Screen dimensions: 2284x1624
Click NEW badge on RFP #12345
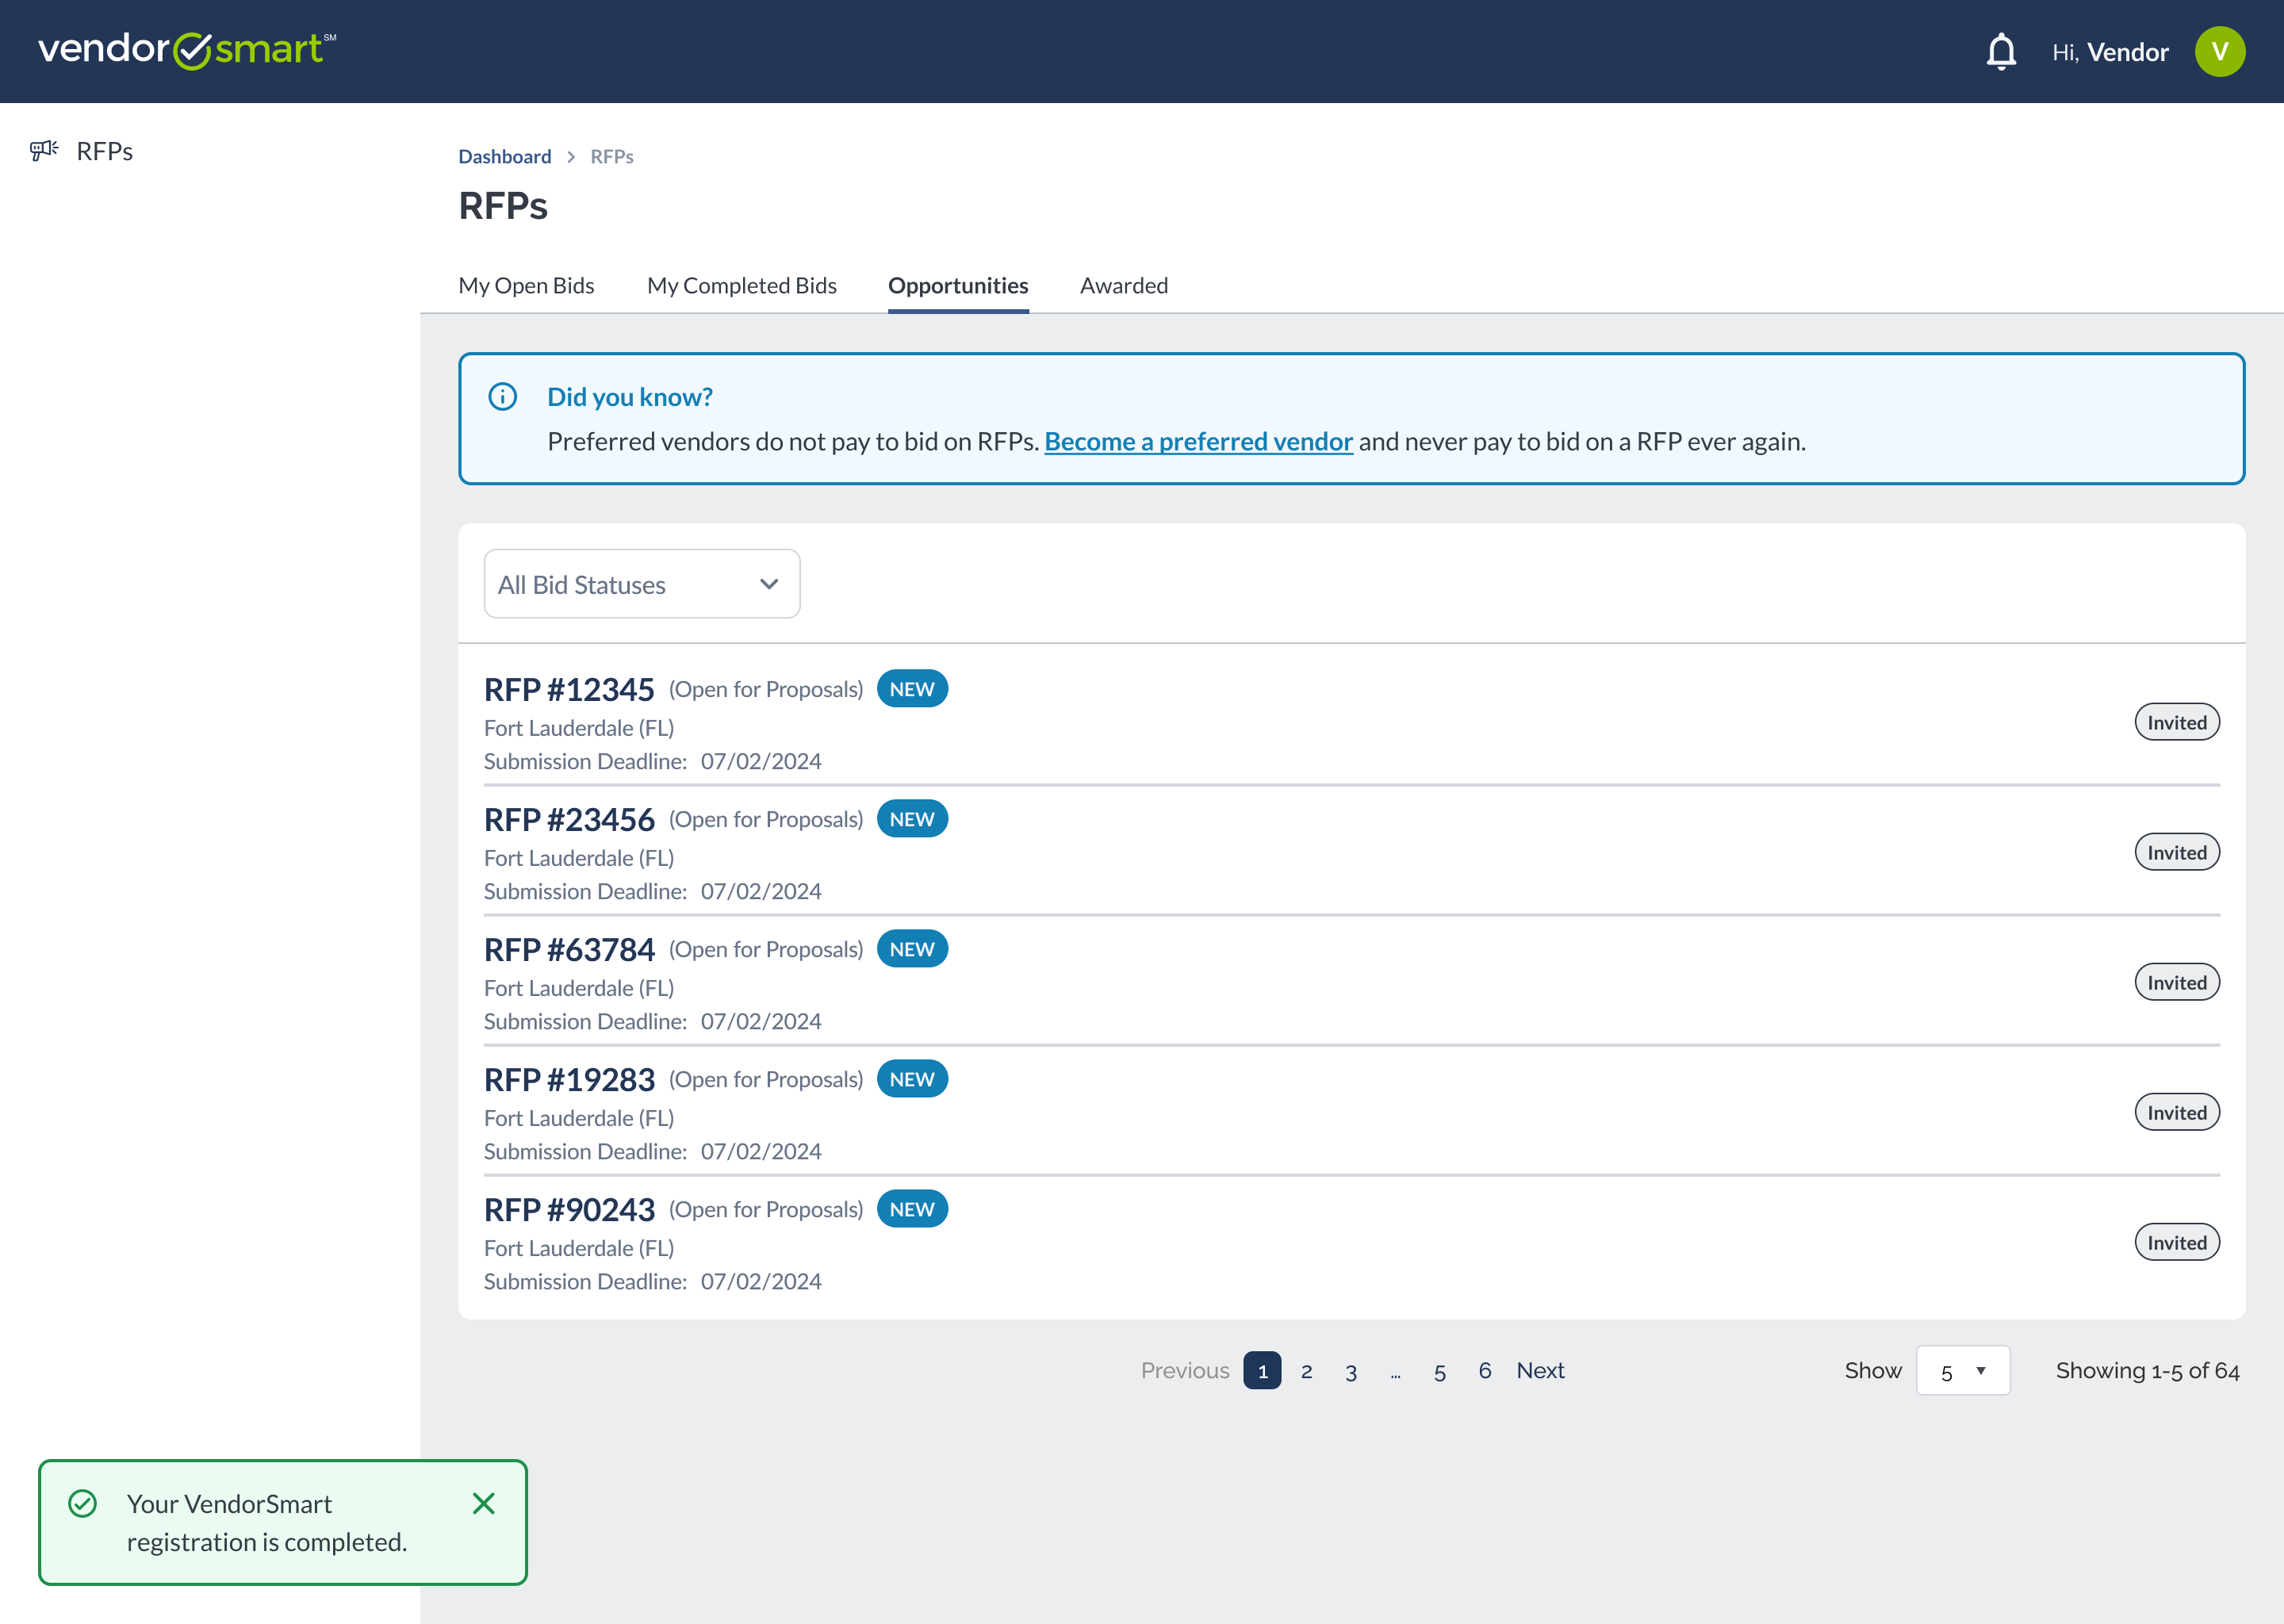coord(911,689)
